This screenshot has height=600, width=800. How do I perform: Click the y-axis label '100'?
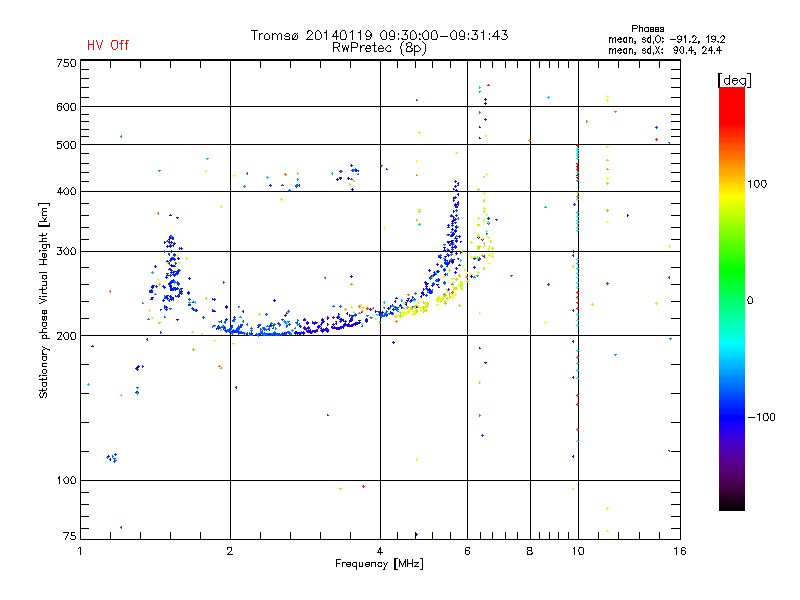tap(66, 480)
